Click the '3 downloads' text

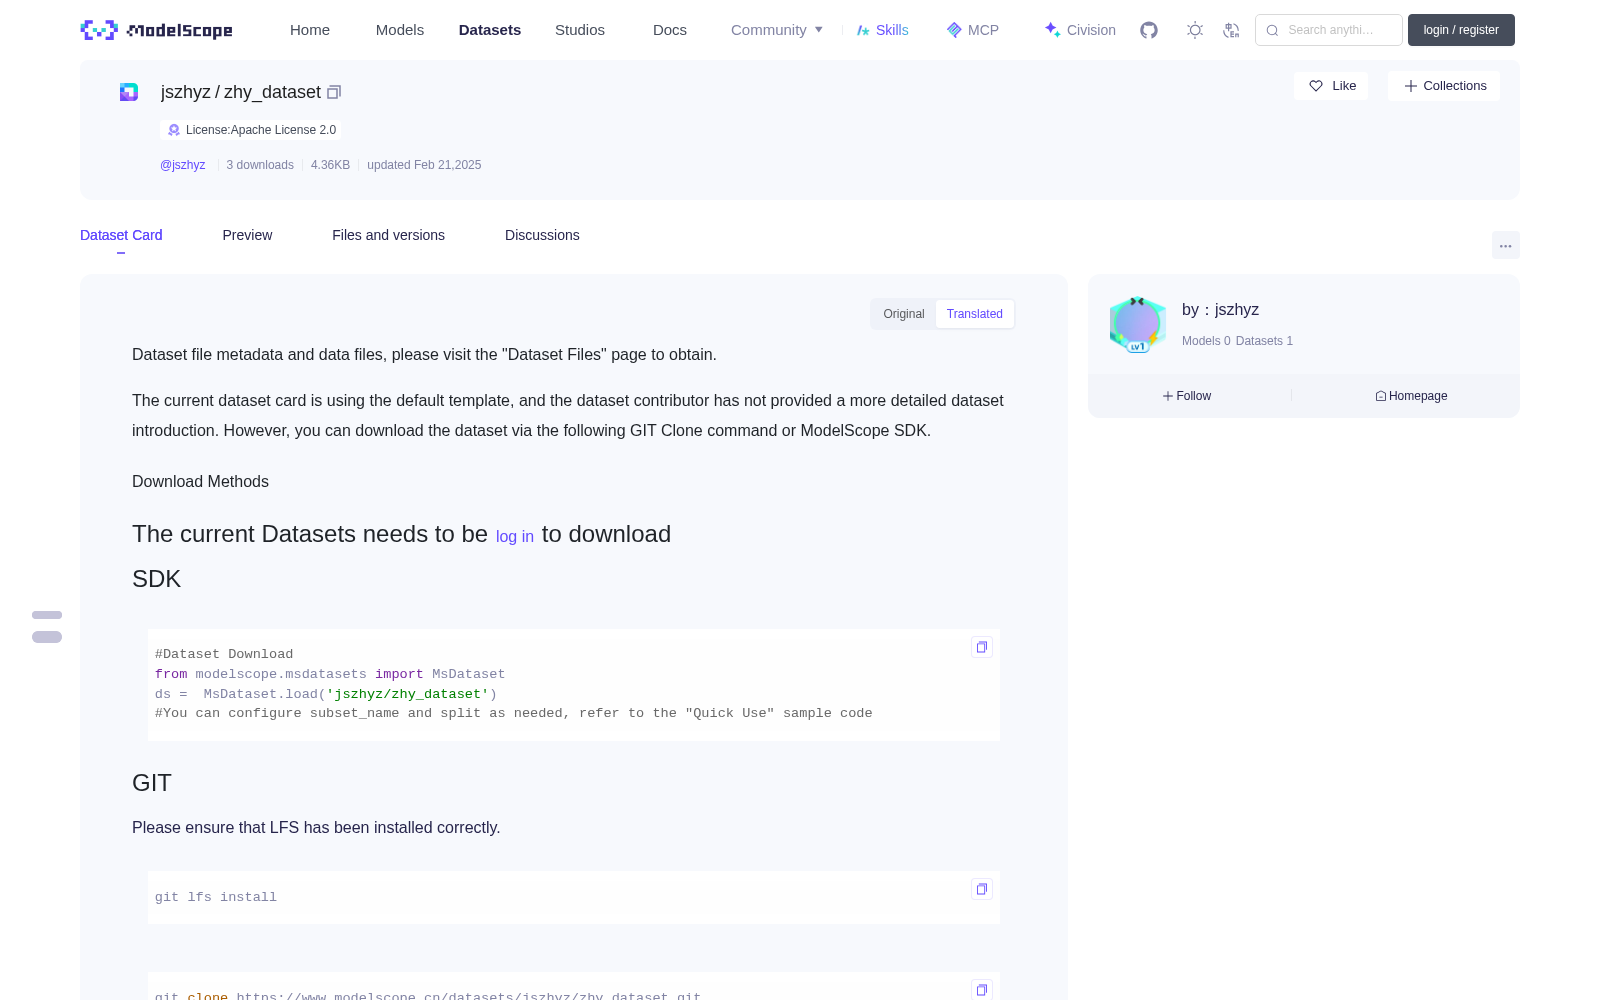[260, 165]
